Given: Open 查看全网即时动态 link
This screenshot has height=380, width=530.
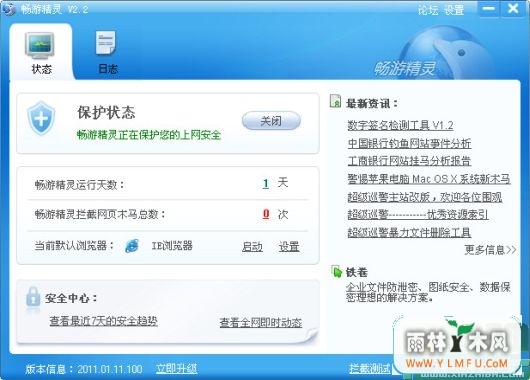Looking at the screenshot, I should pyautogui.click(x=261, y=323).
